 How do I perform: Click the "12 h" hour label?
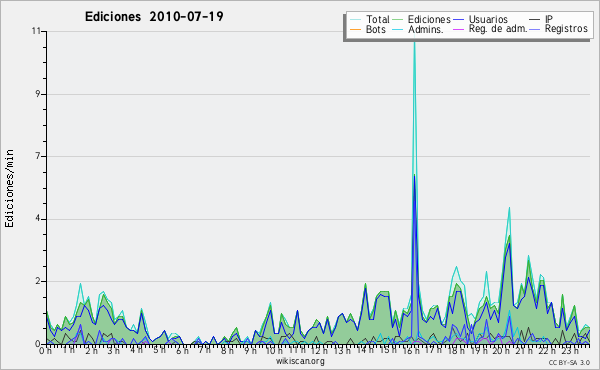pyautogui.click(x=319, y=350)
